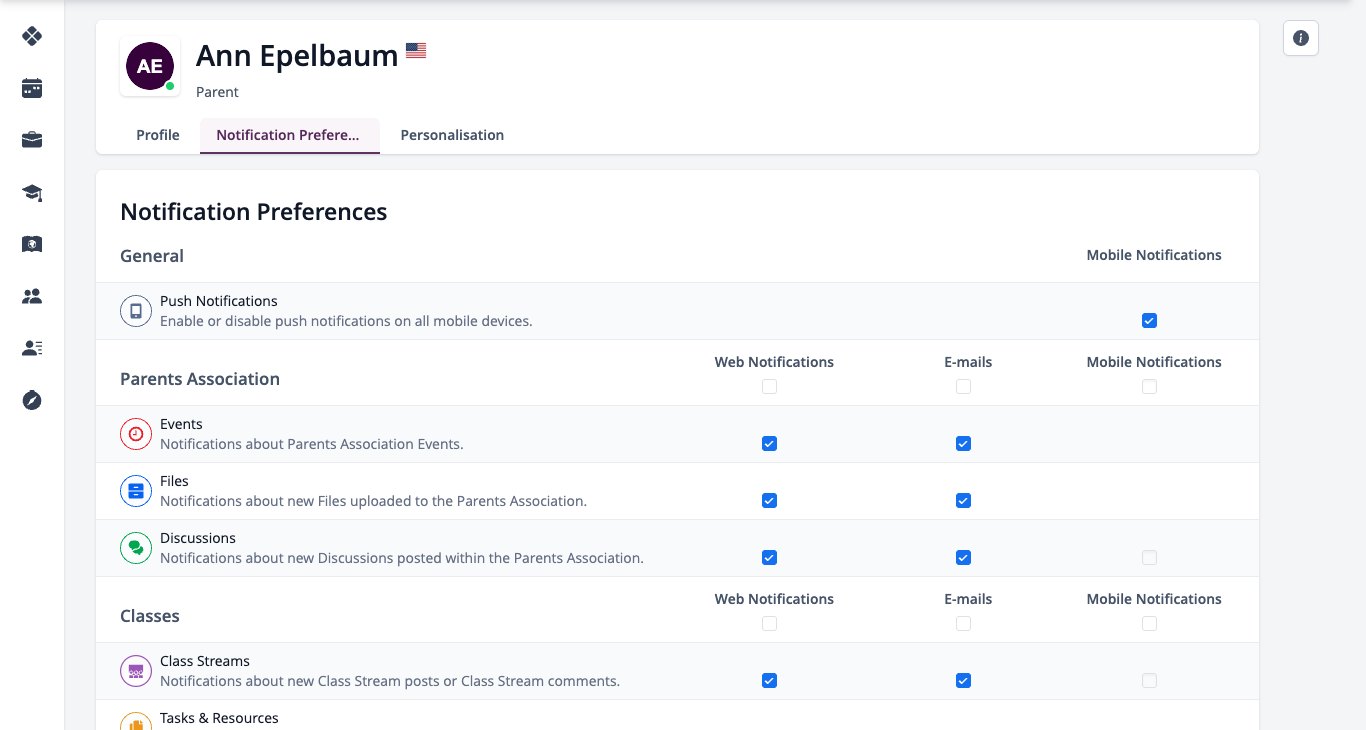Click the people group icon in sidebar
The width and height of the screenshot is (1366, 730).
pyautogui.click(x=32, y=296)
